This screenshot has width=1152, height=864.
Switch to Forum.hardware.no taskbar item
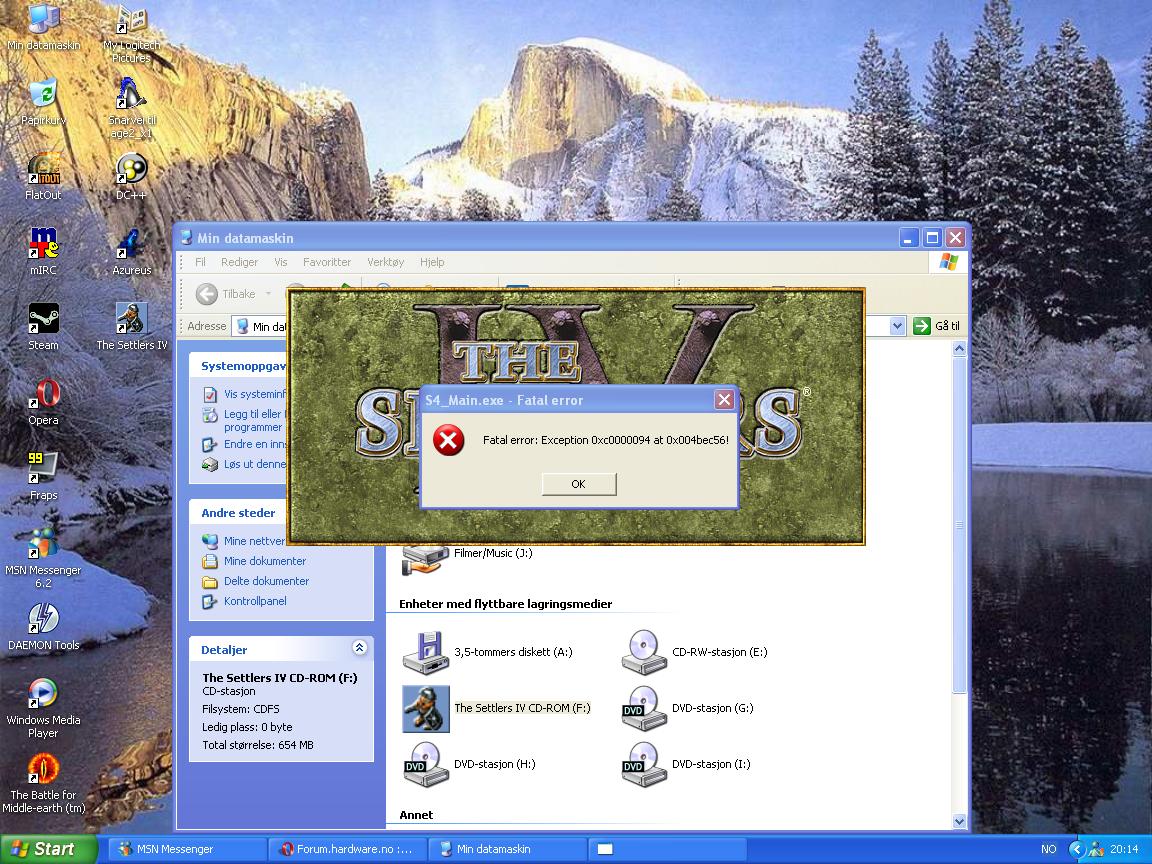pos(348,849)
